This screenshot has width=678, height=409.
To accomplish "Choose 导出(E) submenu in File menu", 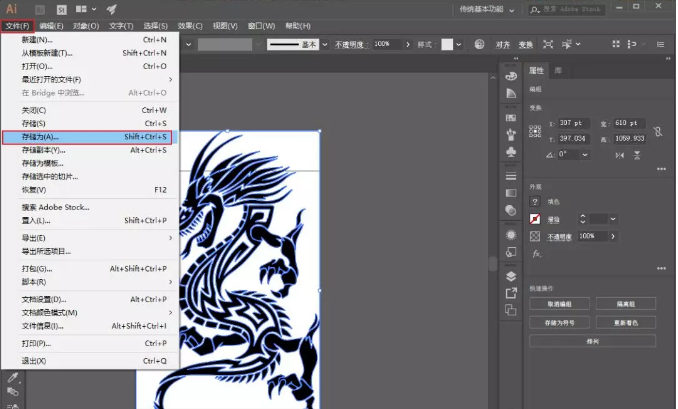I will click(x=90, y=238).
